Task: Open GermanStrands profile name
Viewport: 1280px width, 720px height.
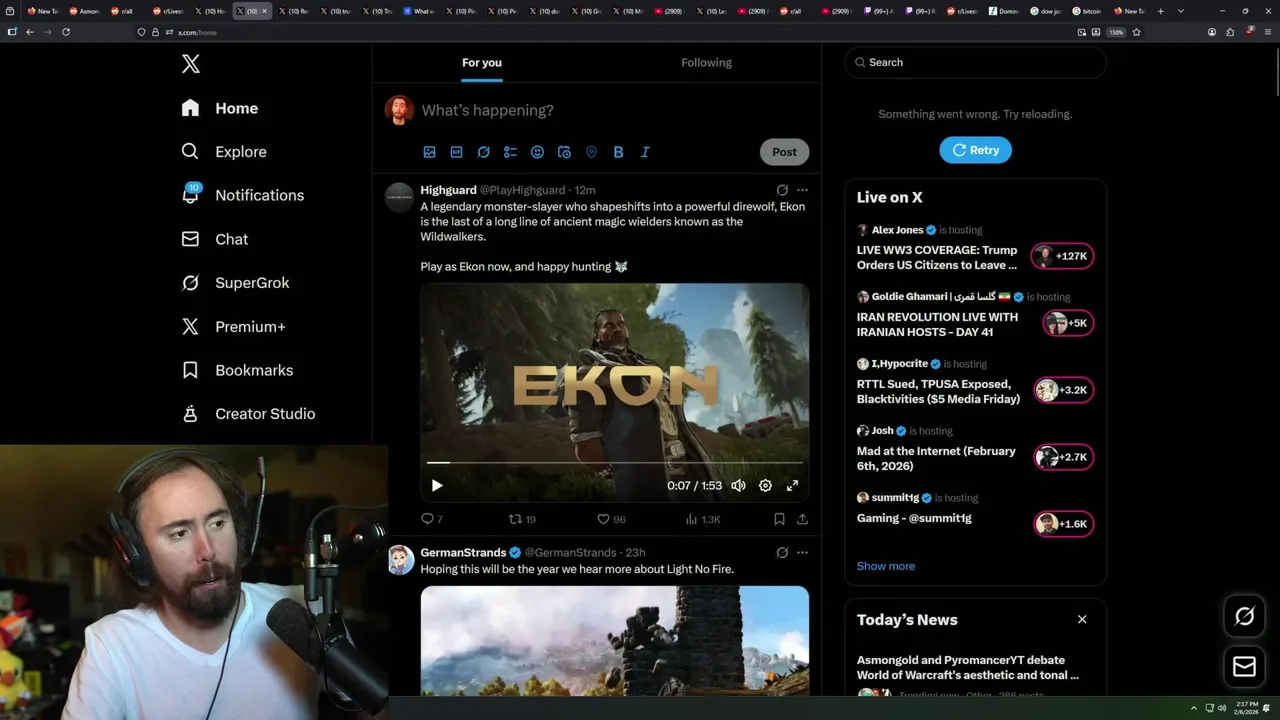Action: click(463, 552)
